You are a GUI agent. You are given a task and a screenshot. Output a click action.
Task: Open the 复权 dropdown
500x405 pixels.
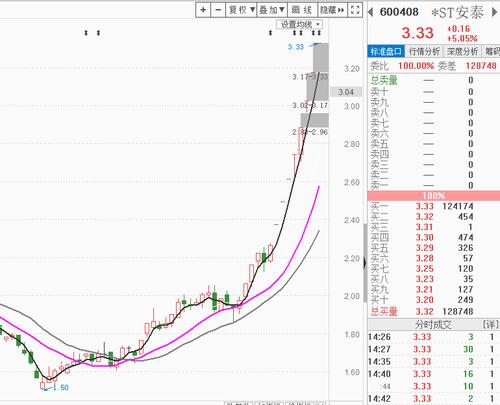pos(242,10)
